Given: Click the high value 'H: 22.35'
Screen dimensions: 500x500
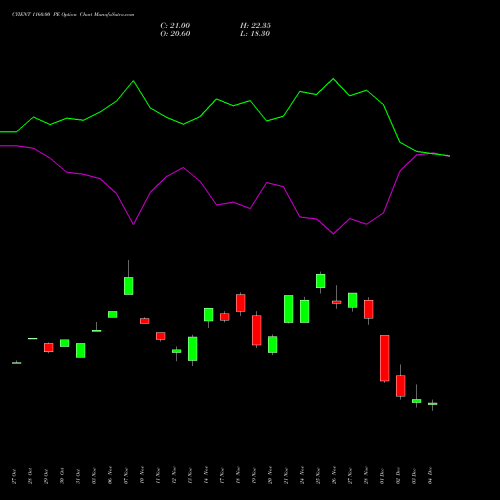Looking at the screenshot, I should click(255, 26).
